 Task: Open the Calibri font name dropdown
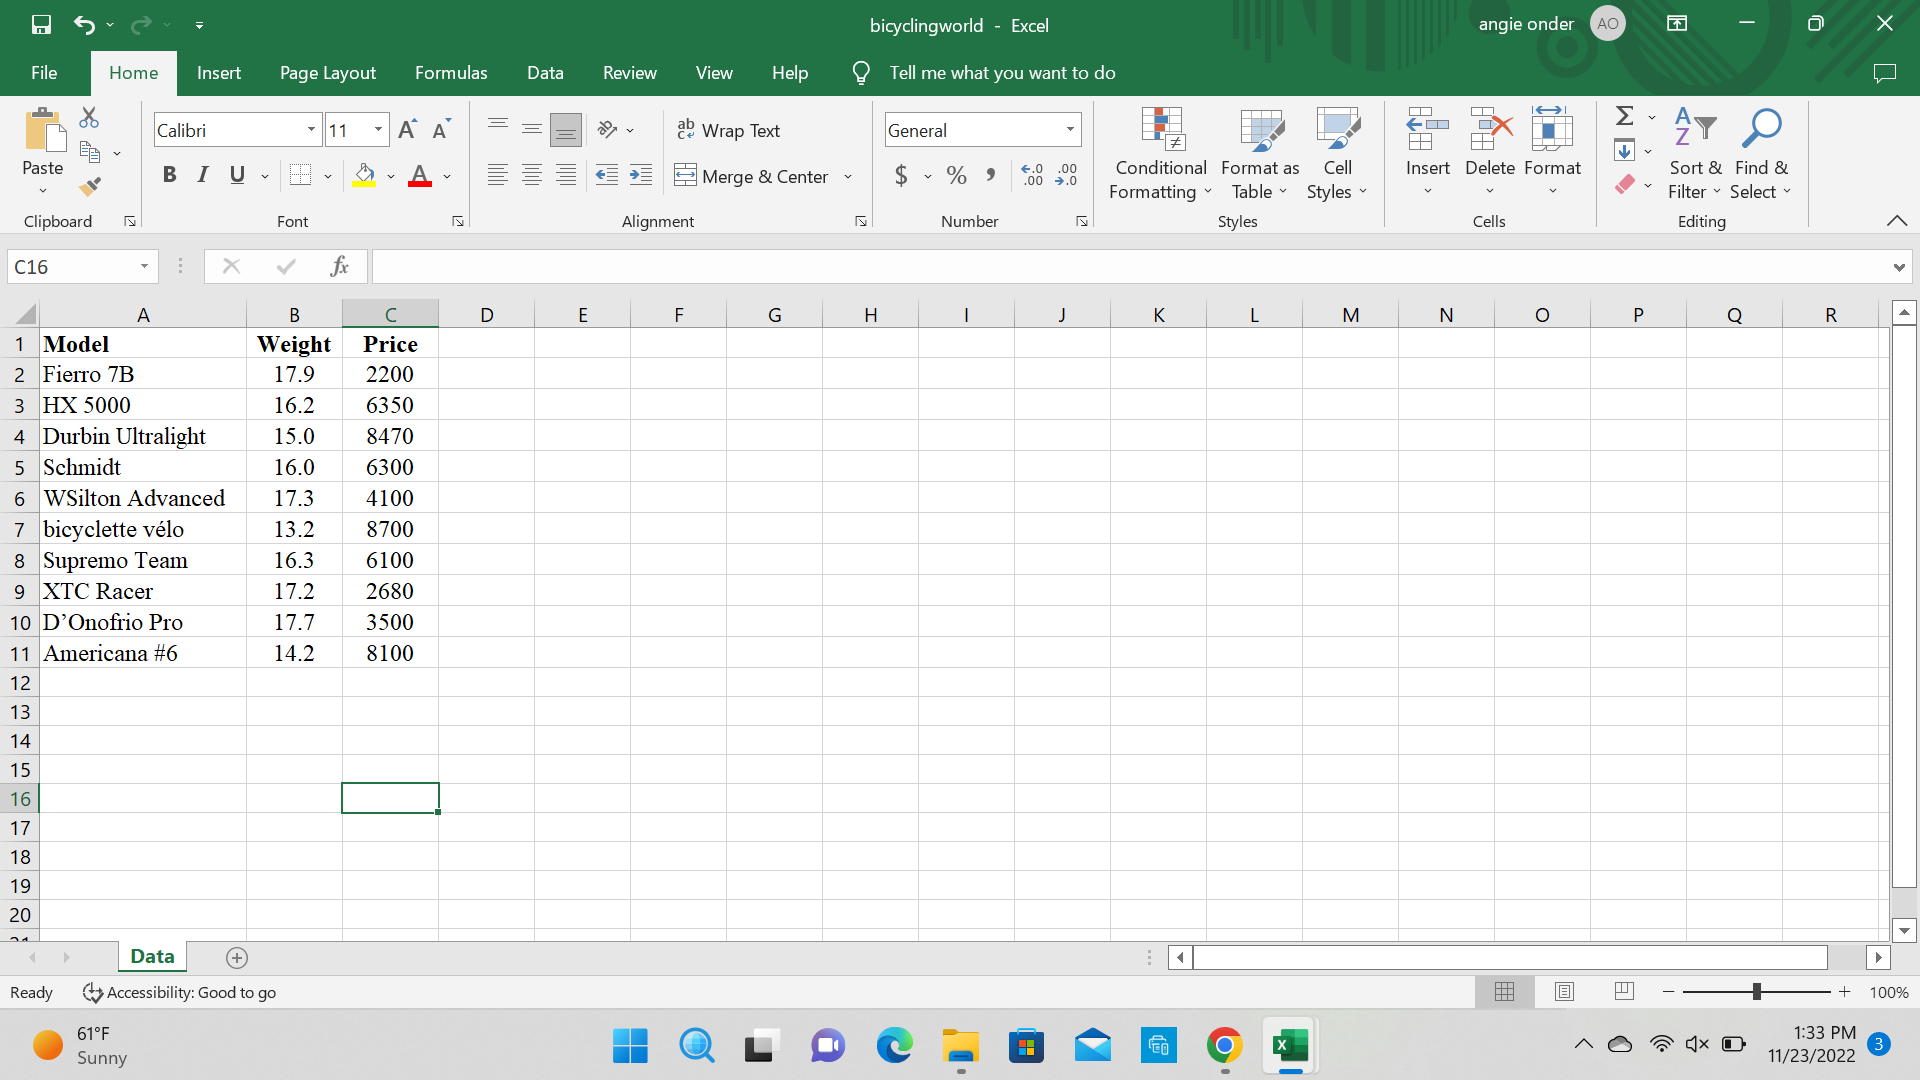click(x=311, y=130)
